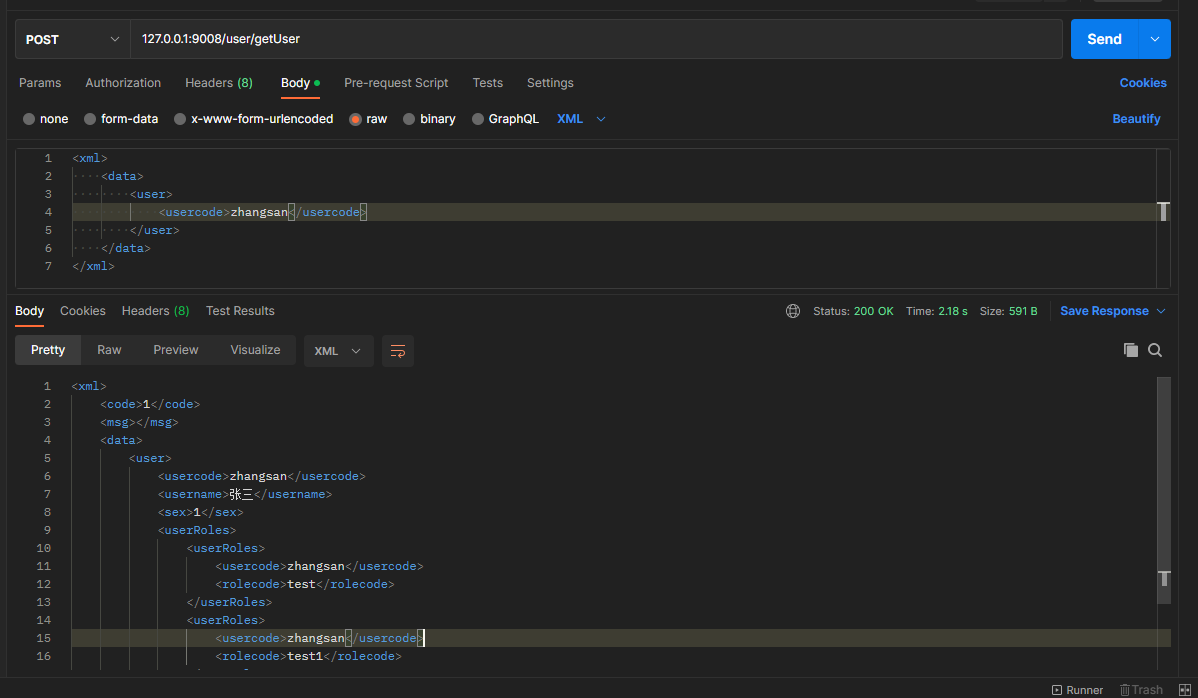Open the collection Runner
Screen dimensions: 1198x698
(1077, 690)
